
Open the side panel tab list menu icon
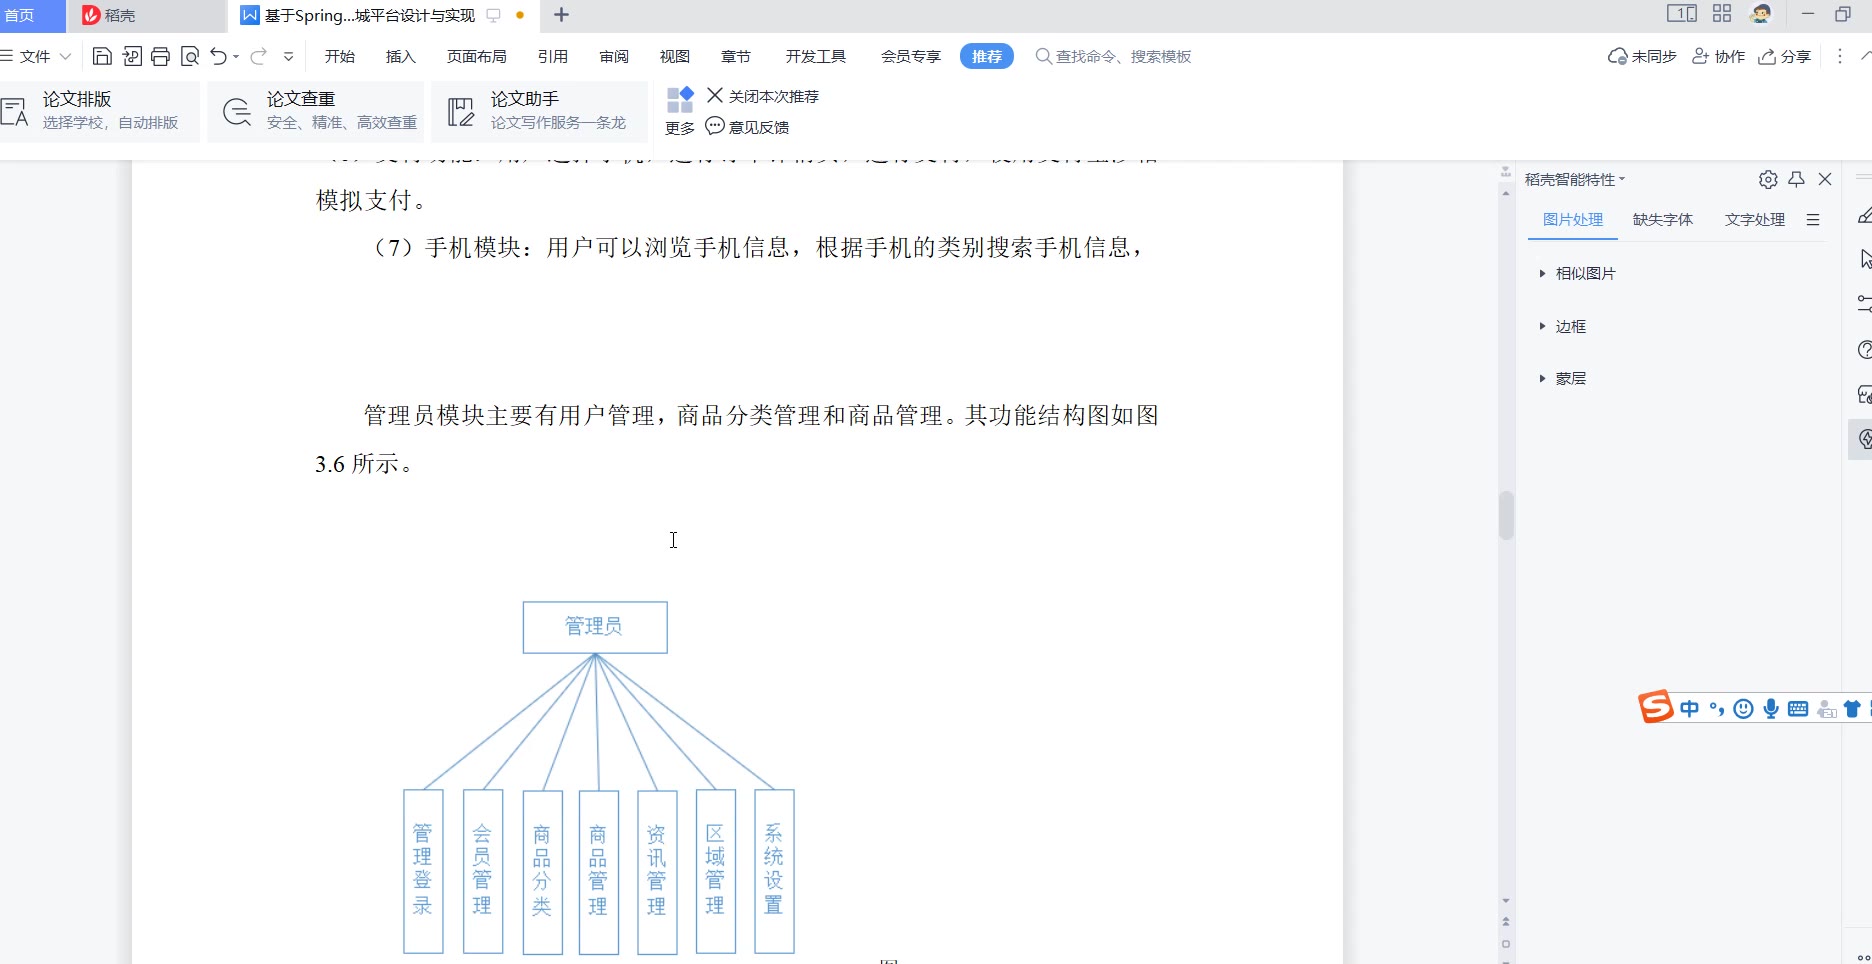coord(1813,220)
